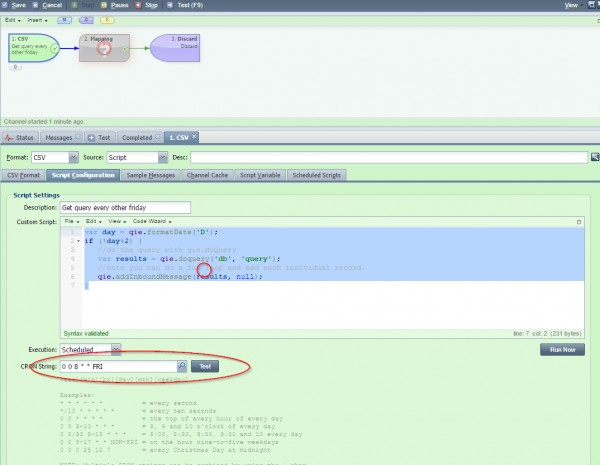
Task: Click the greyed-out Start toolbar button
Action: pyautogui.click(x=83, y=5)
